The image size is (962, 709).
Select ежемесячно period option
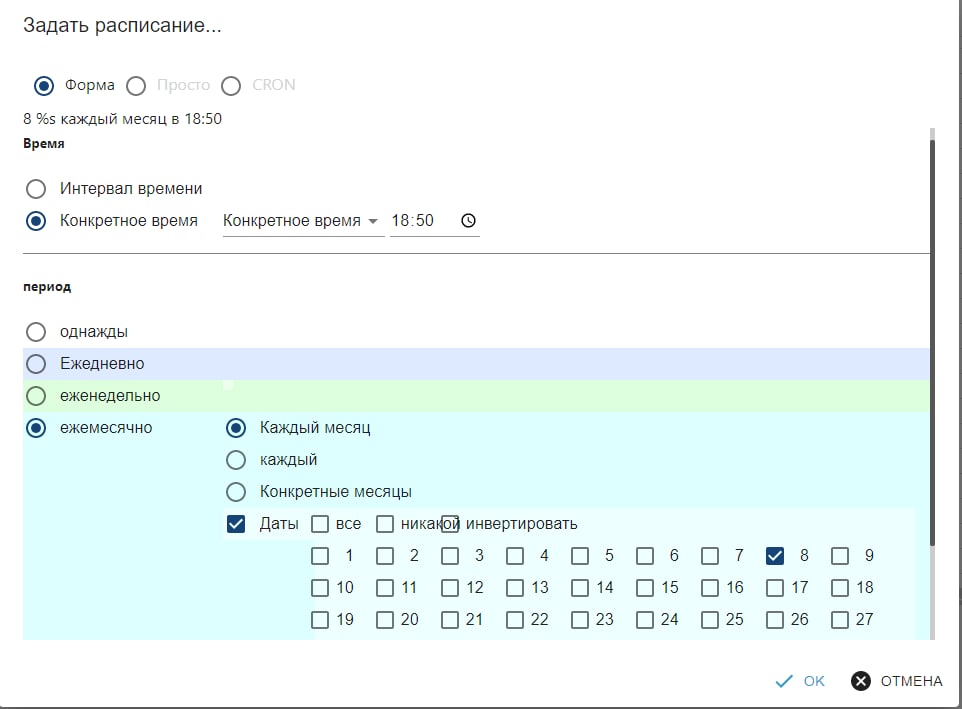pyautogui.click(x=36, y=427)
